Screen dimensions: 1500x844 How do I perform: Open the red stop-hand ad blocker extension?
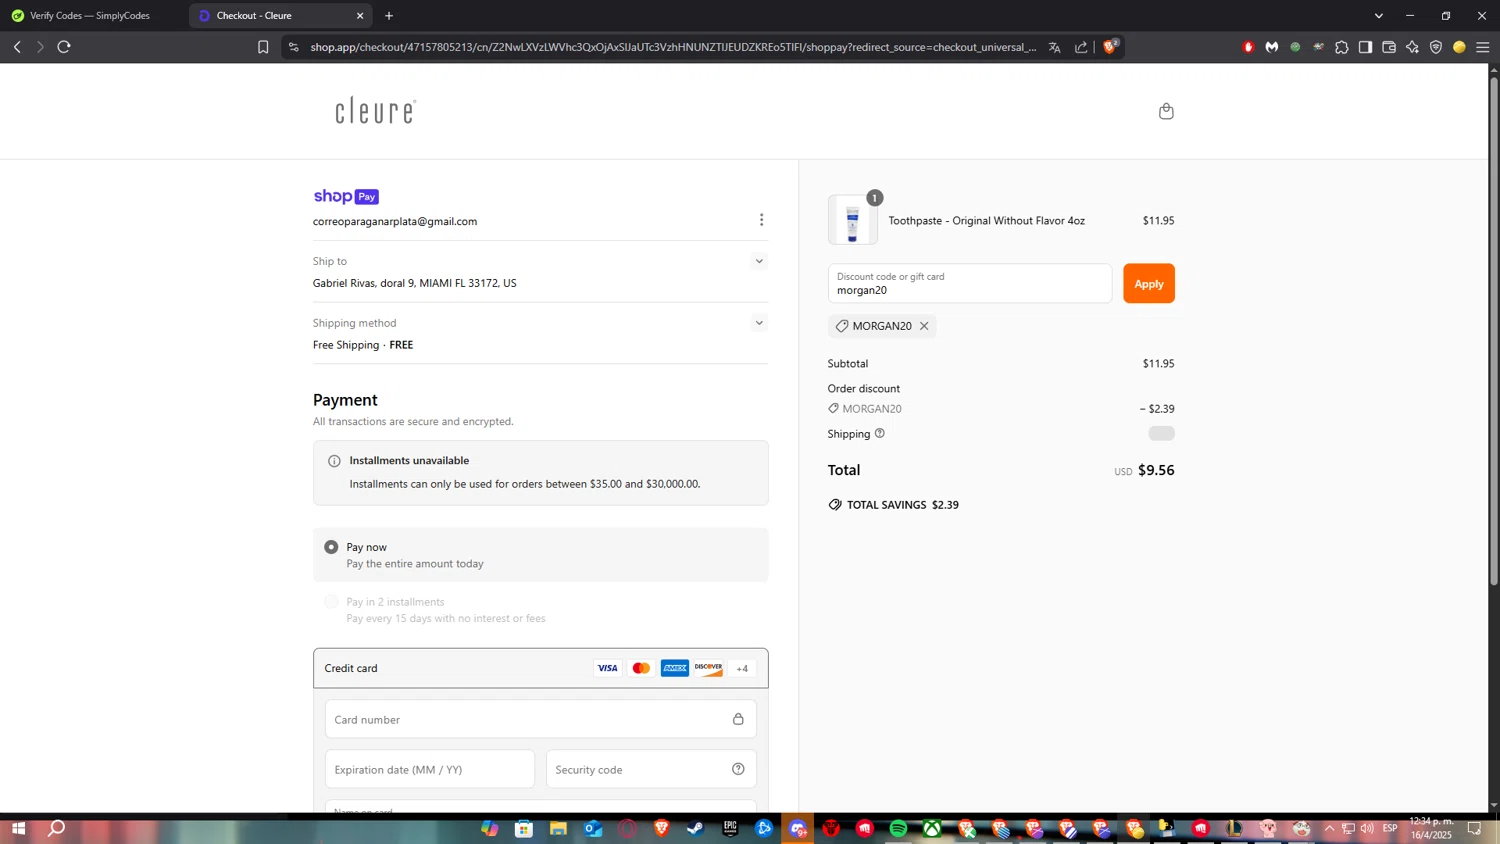[1248, 47]
